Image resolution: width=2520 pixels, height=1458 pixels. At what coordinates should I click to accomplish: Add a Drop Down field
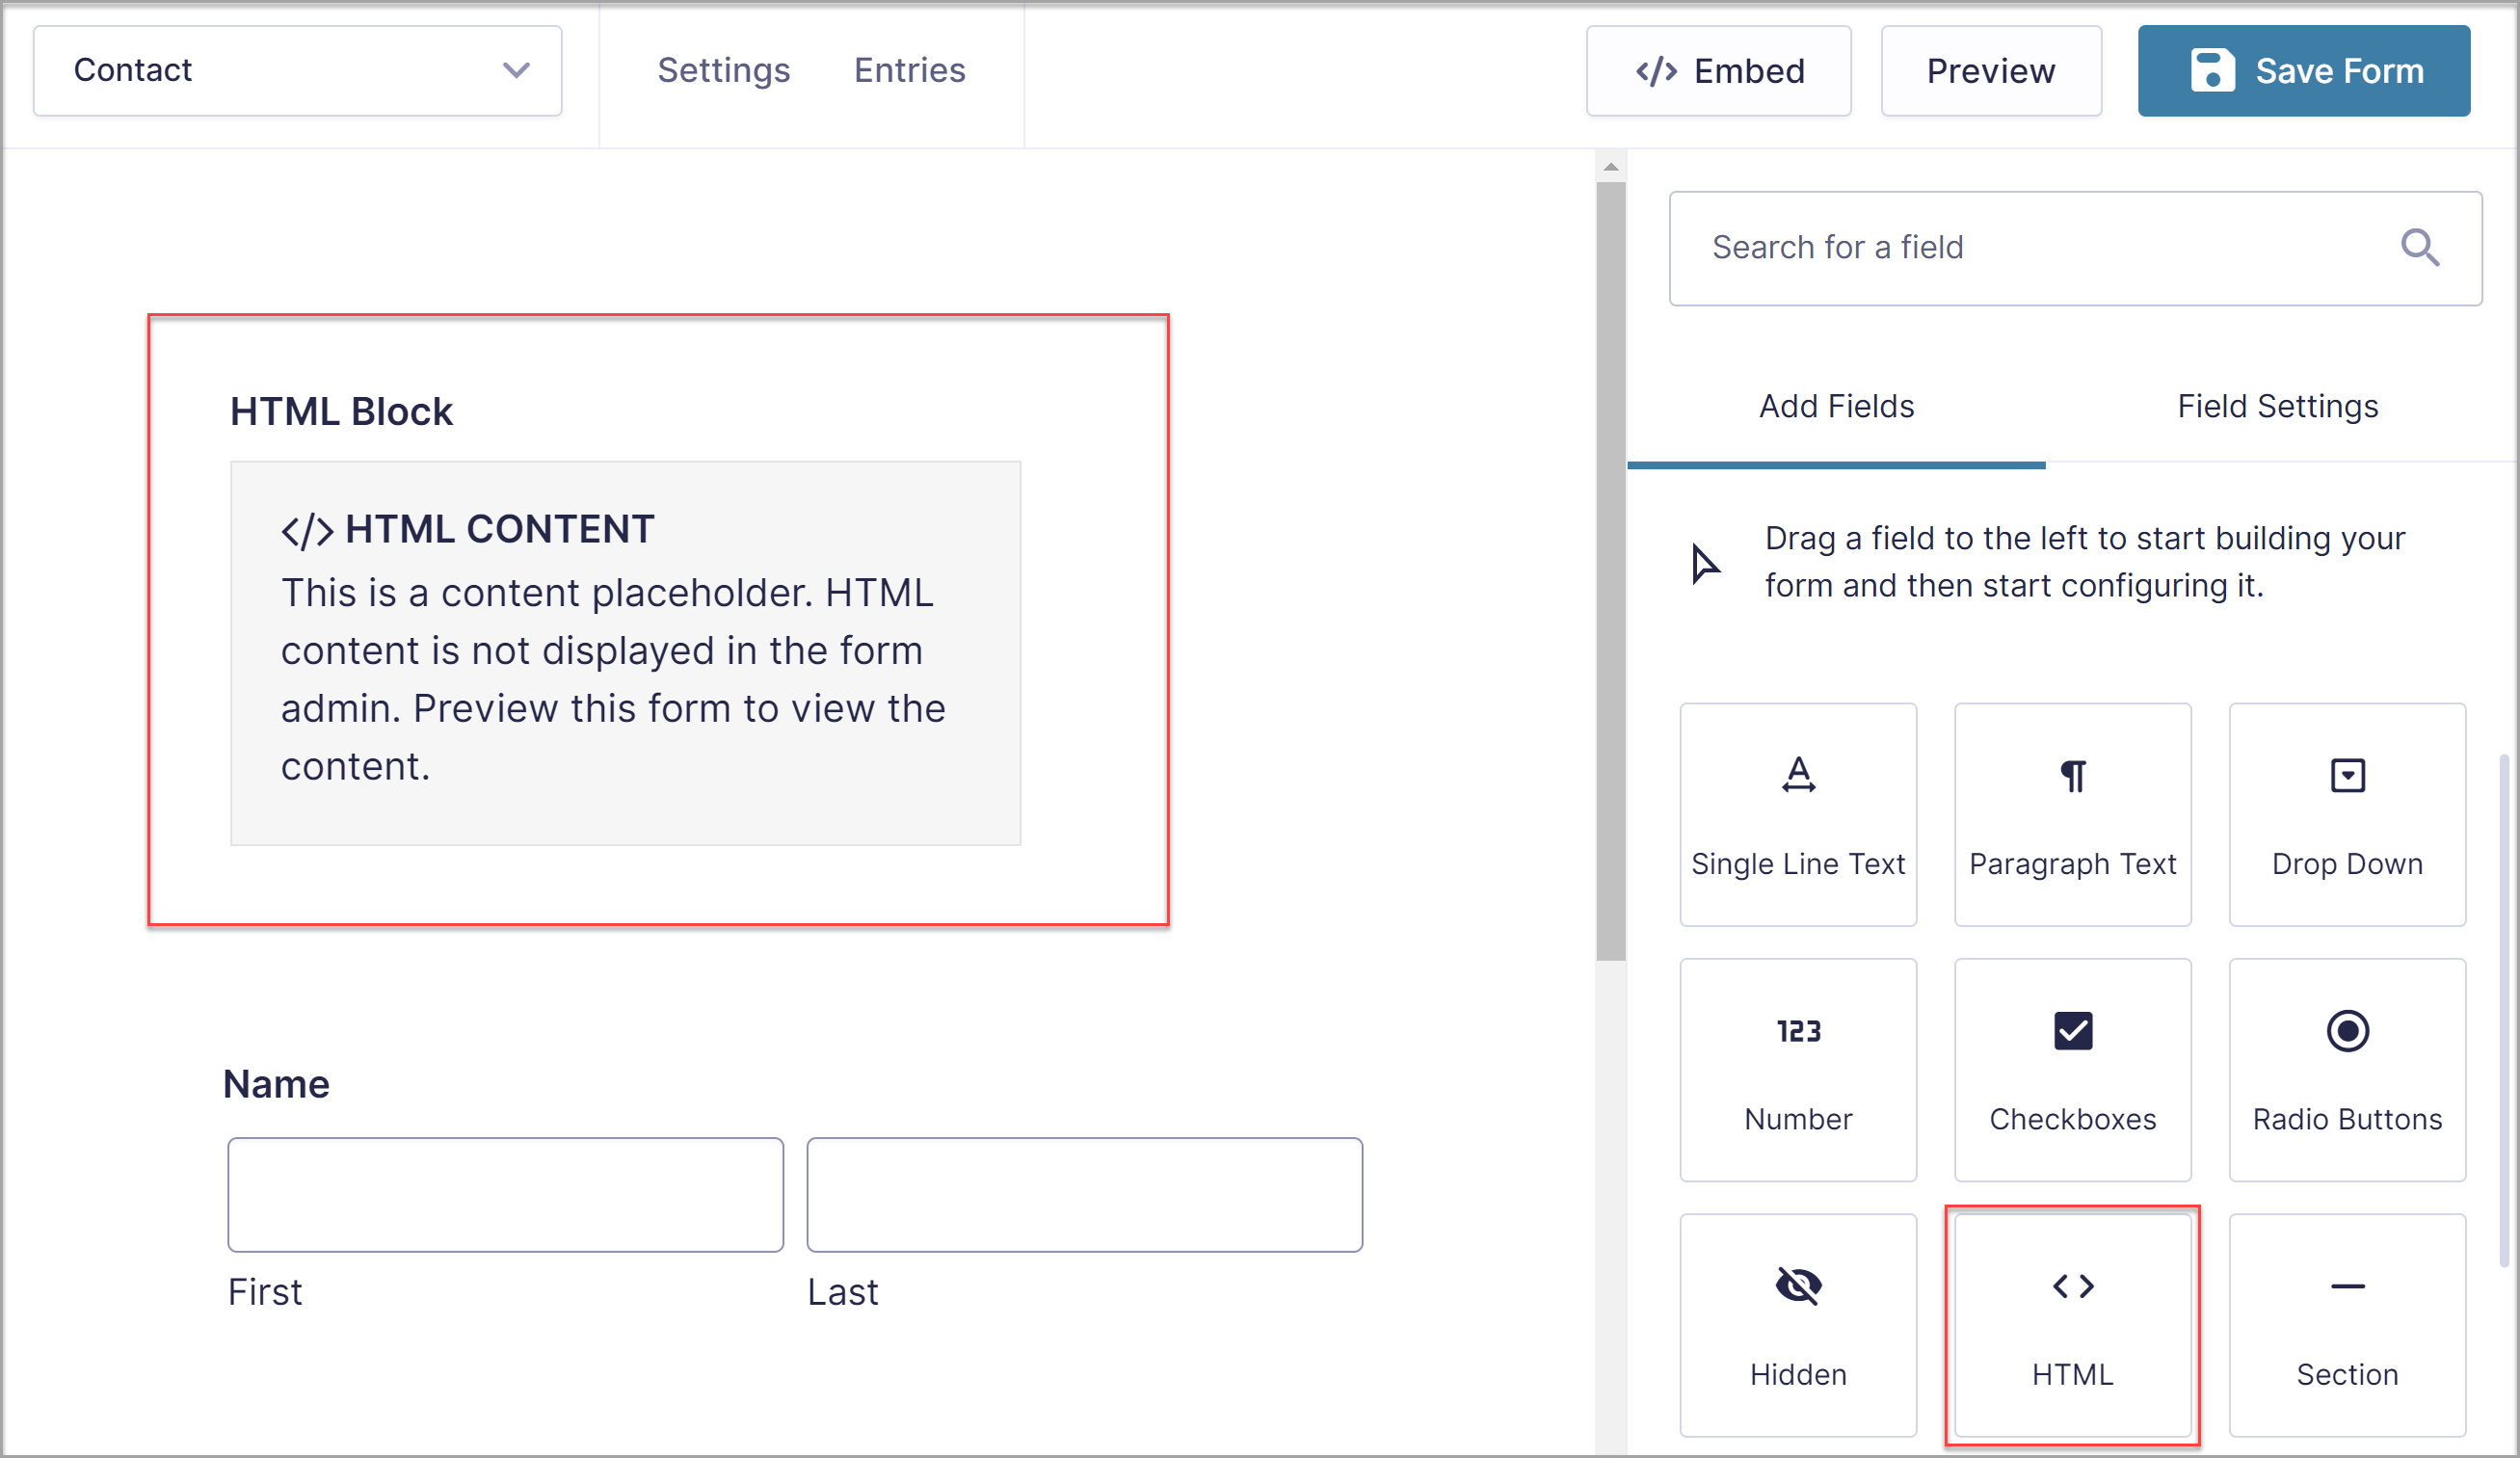coord(2347,814)
